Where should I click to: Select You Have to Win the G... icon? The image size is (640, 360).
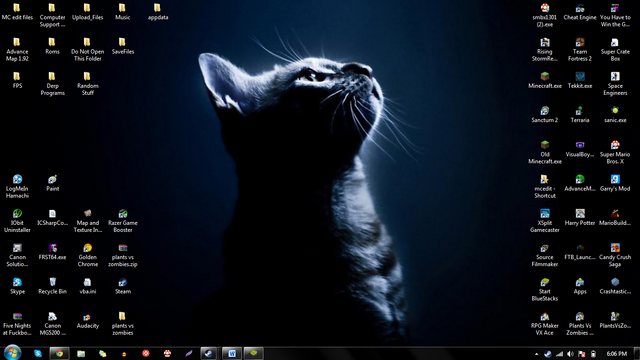(615, 15)
